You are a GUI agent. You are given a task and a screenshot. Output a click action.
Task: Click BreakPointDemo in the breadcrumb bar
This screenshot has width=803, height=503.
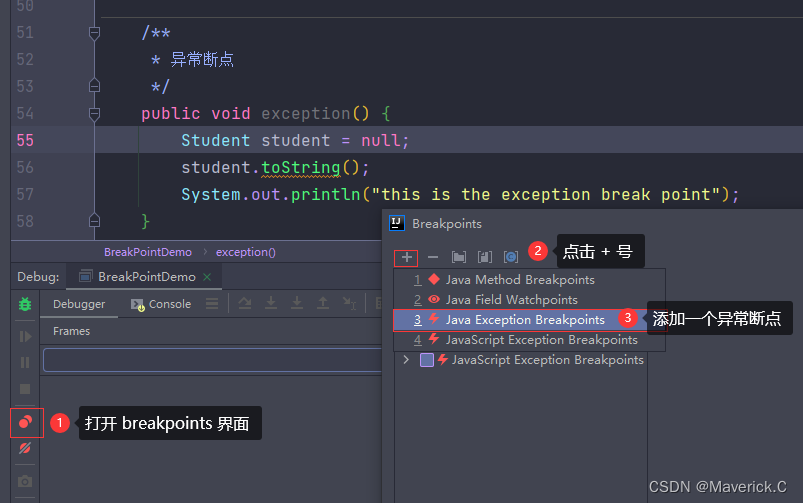coord(148,252)
